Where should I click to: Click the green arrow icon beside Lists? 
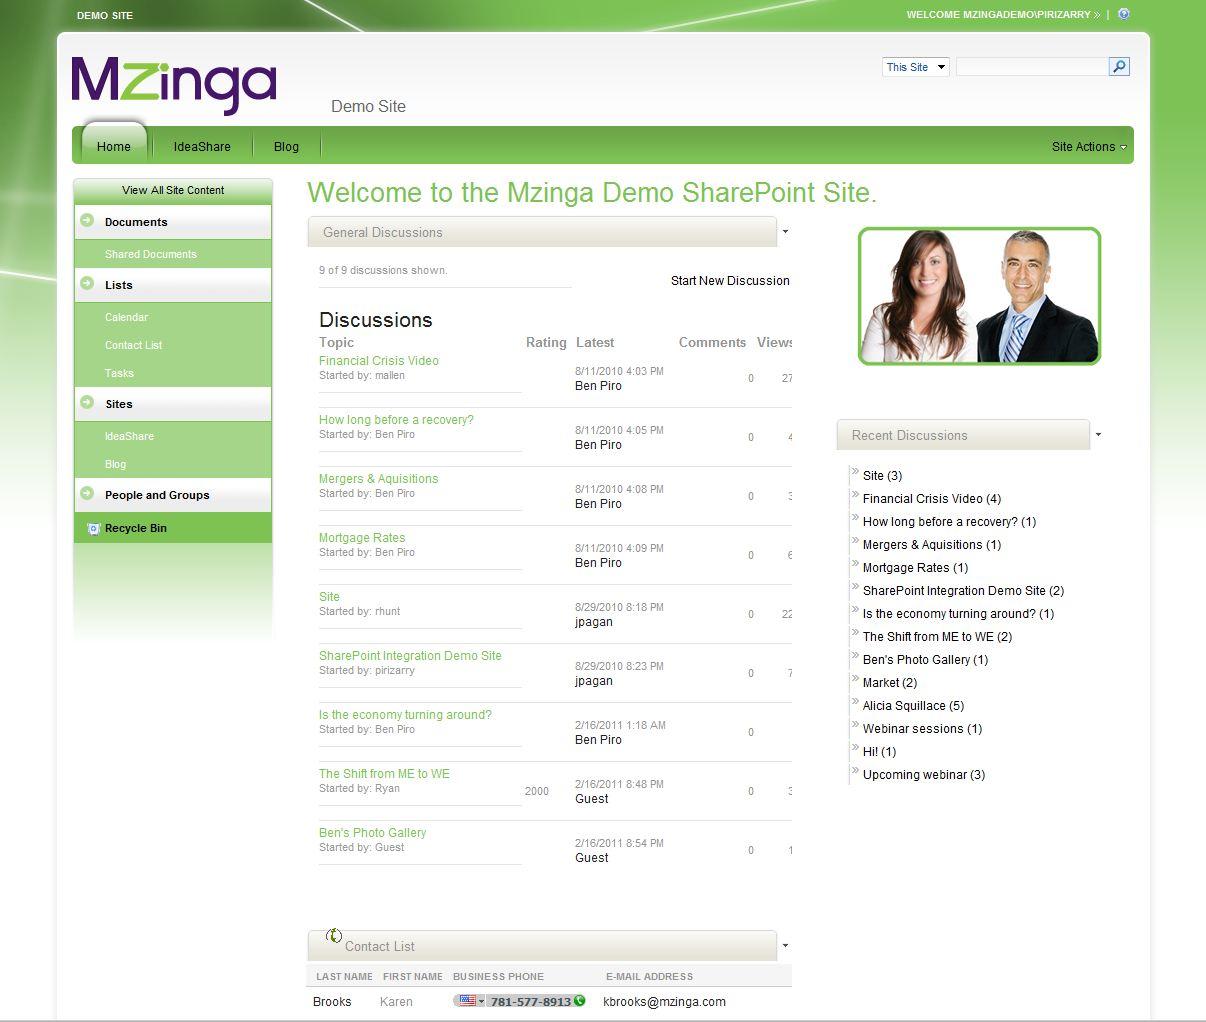(x=88, y=284)
